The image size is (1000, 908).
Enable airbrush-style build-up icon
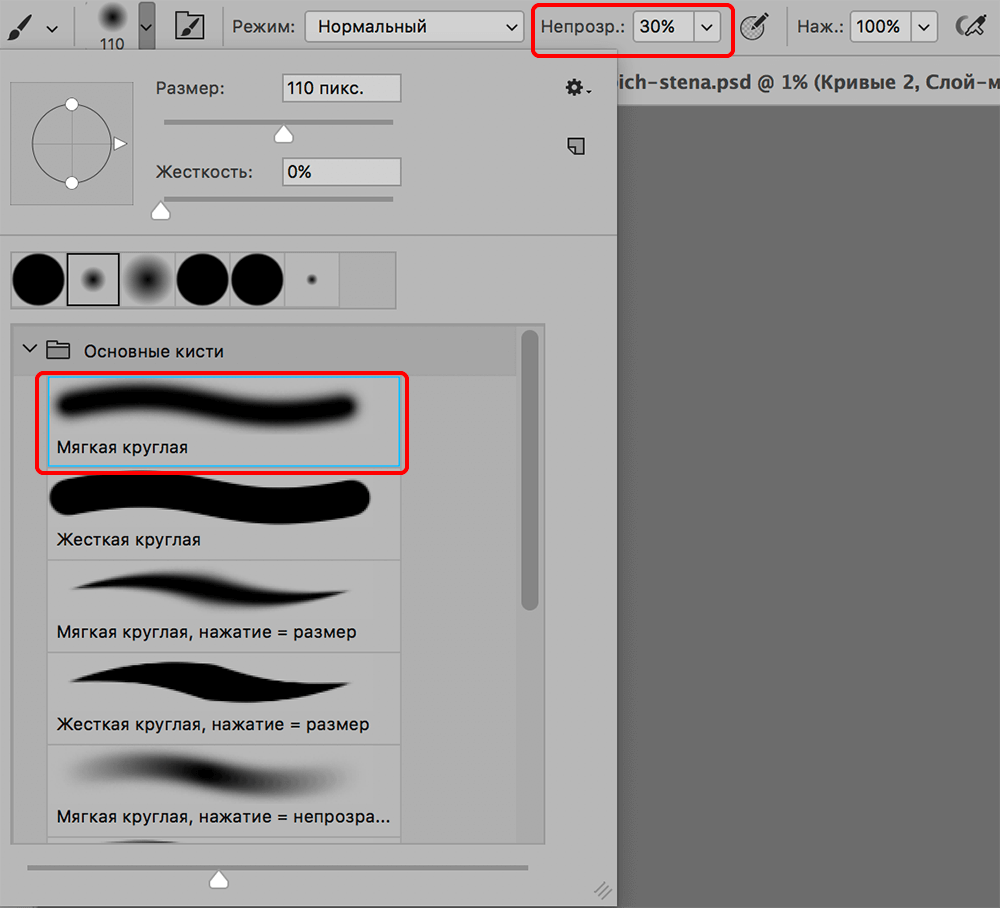(968, 27)
